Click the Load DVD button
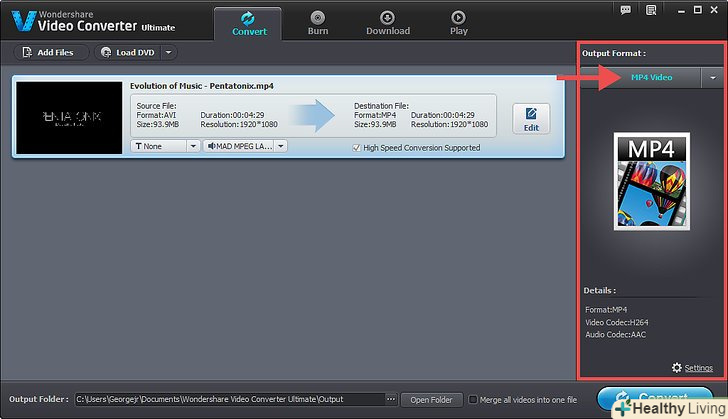This screenshot has width=728, height=419. (x=129, y=52)
